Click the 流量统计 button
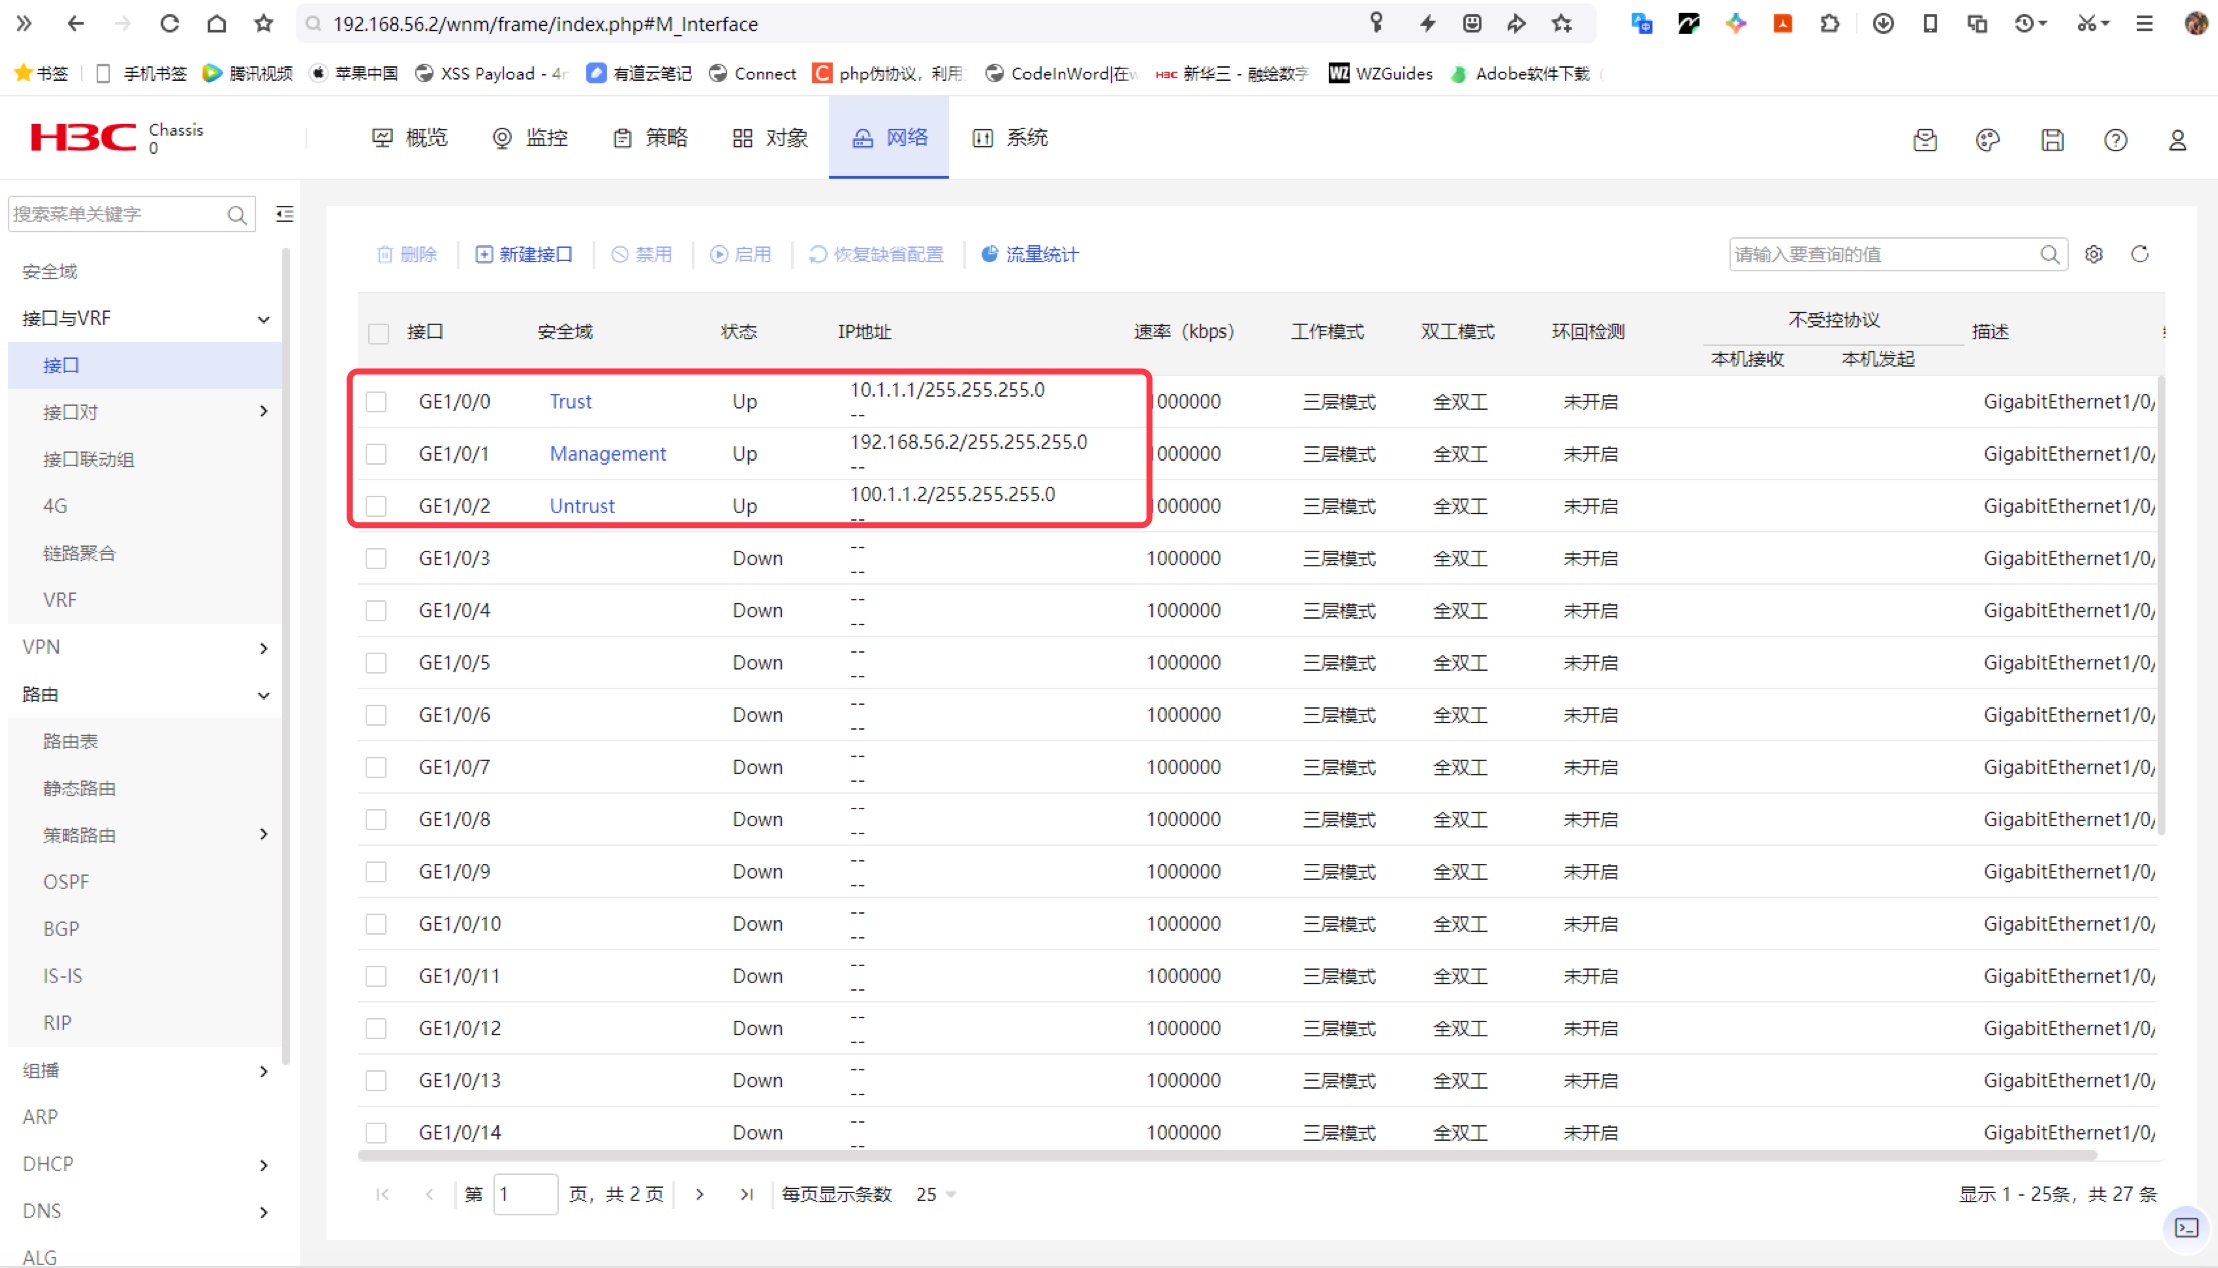2218x1268 pixels. pyautogui.click(x=1030, y=254)
